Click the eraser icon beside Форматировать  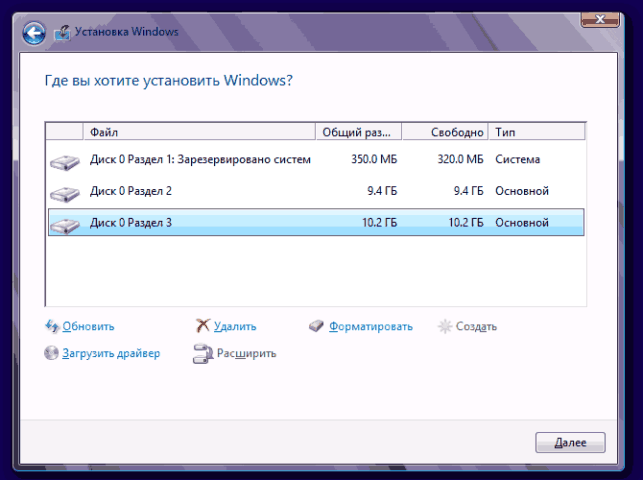(316, 326)
